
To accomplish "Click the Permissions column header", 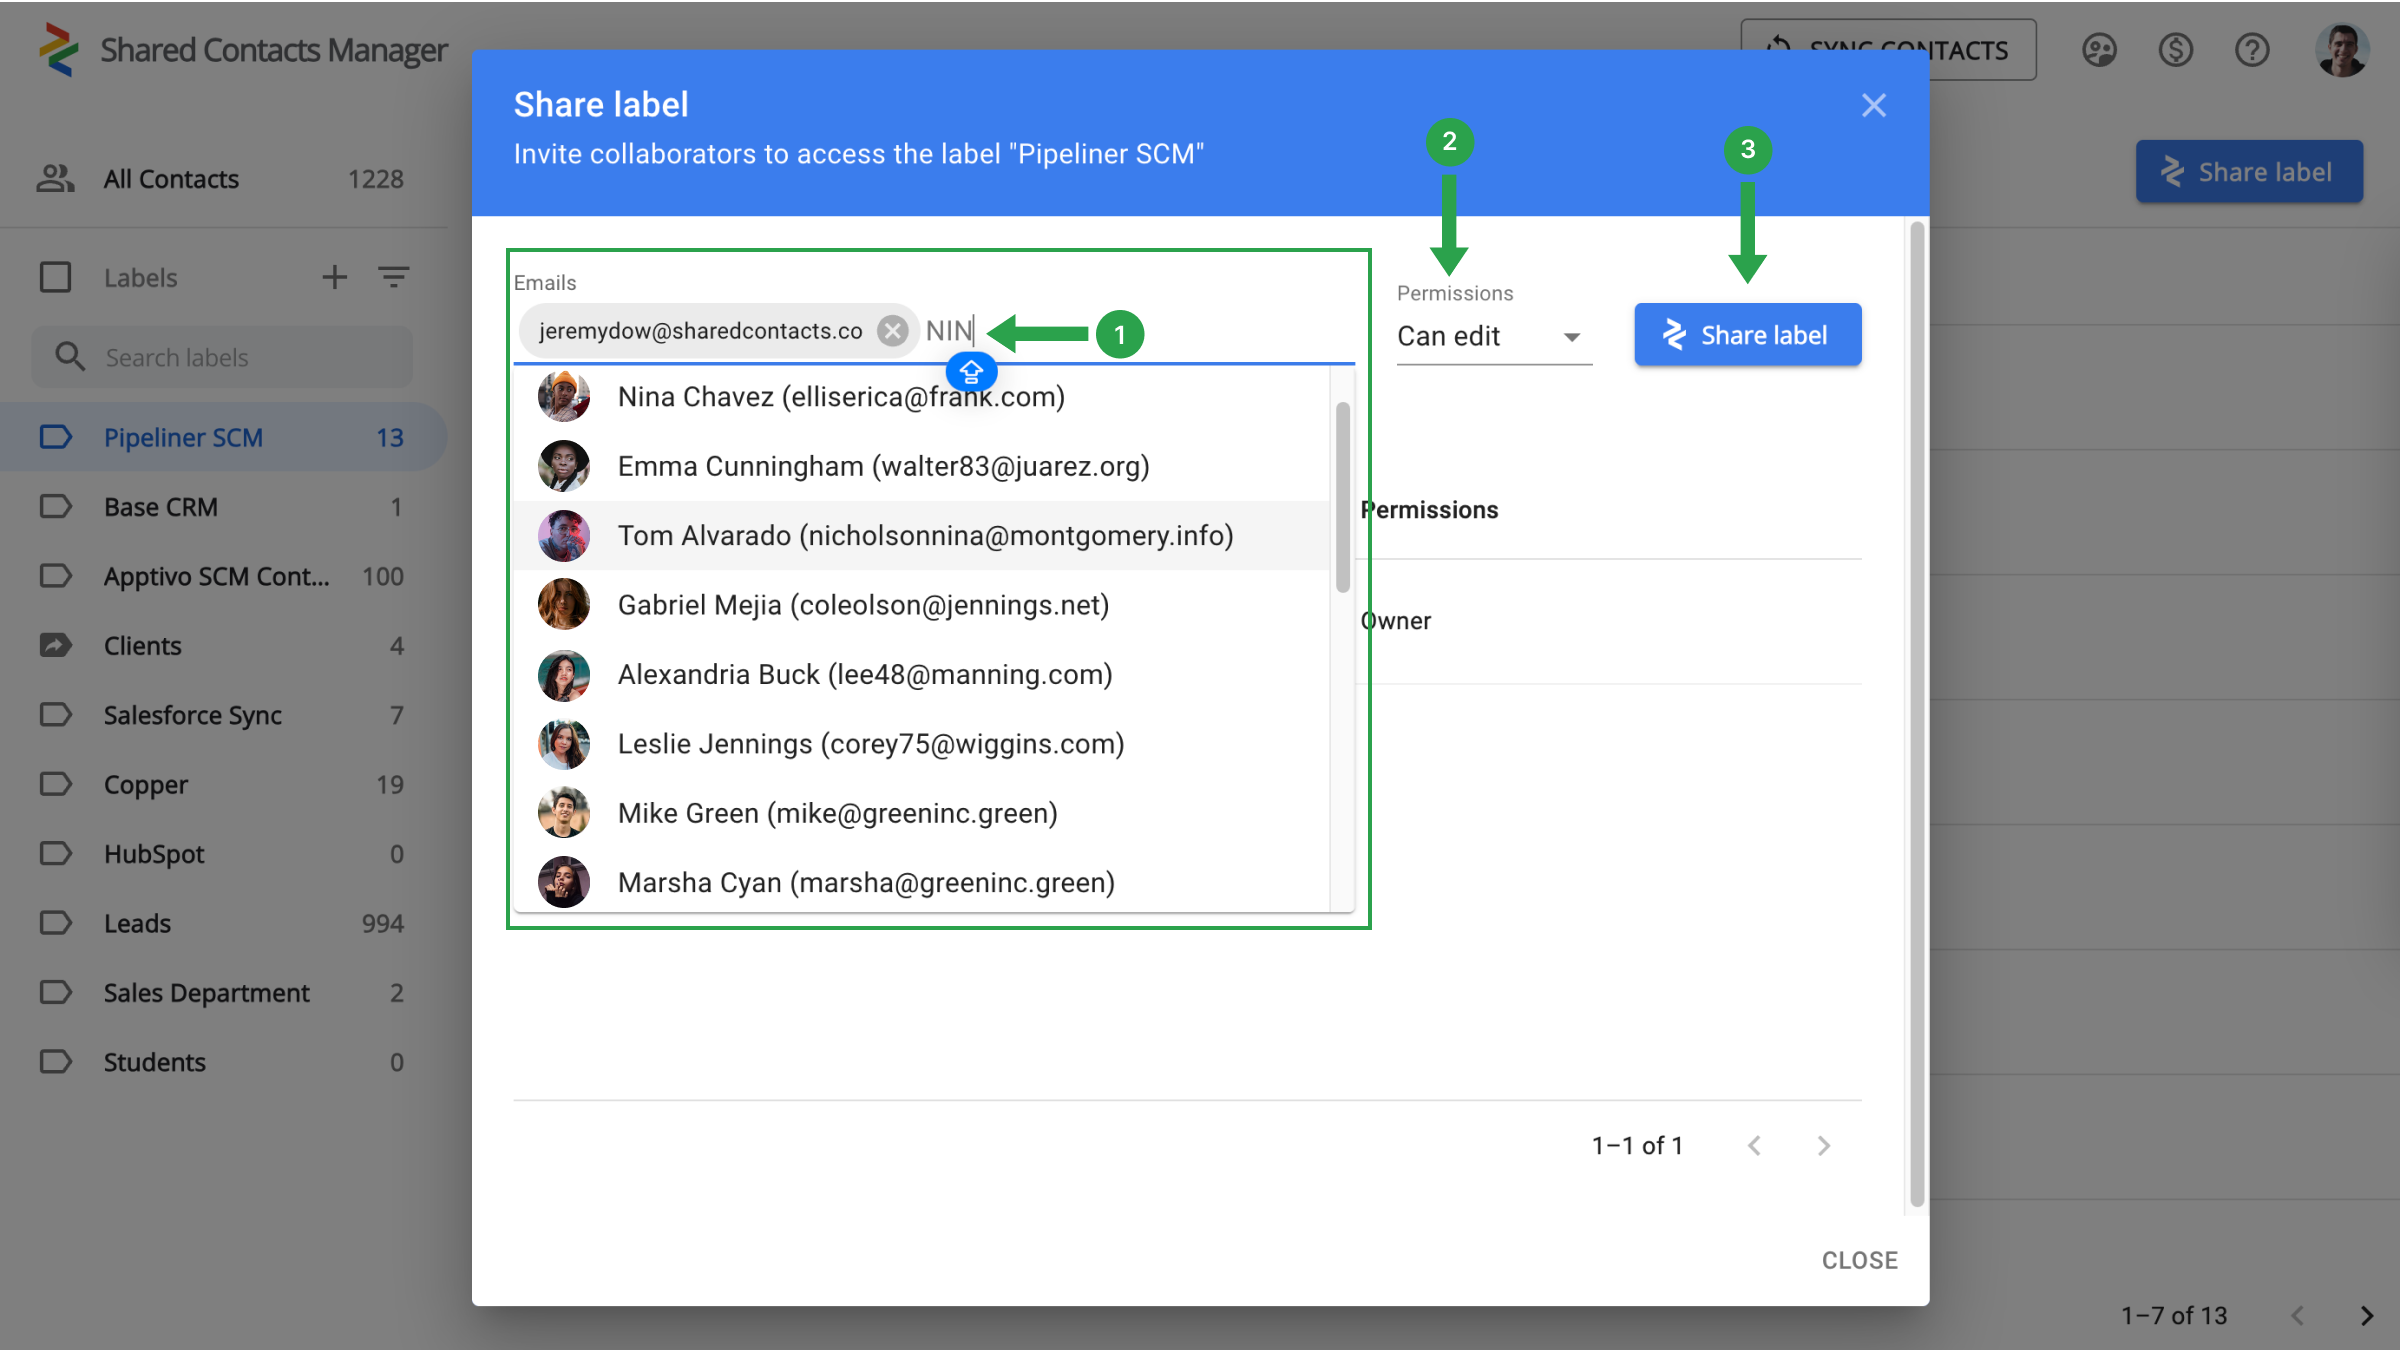I will coord(1428,509).
